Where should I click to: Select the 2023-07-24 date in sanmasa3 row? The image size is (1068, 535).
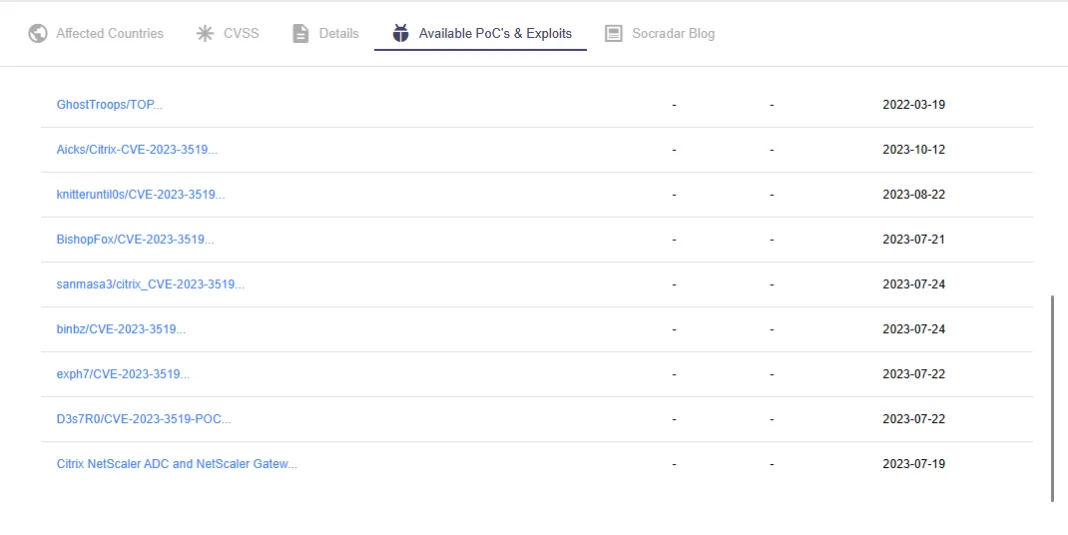[x=913, y=285]
